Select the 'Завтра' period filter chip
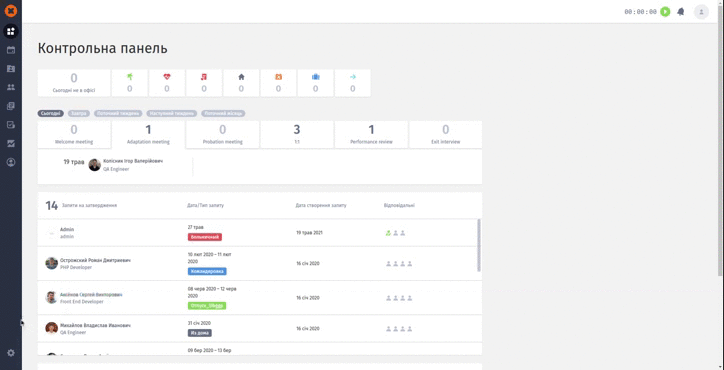Screen dimensions: 724x370 (79, 113)
